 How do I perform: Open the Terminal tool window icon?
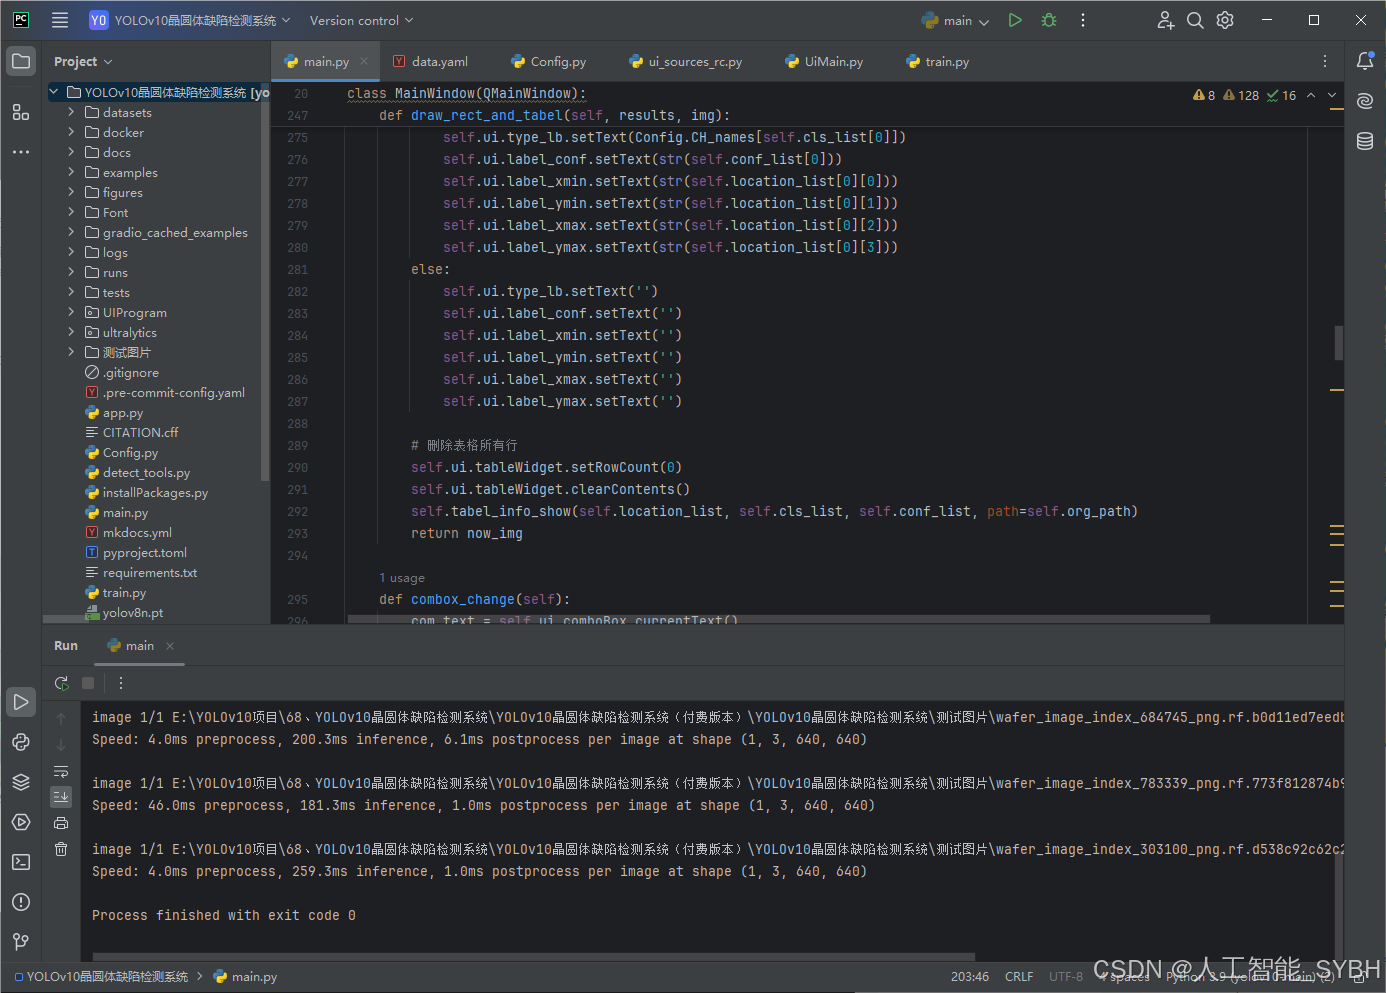(x=21, y=862)
